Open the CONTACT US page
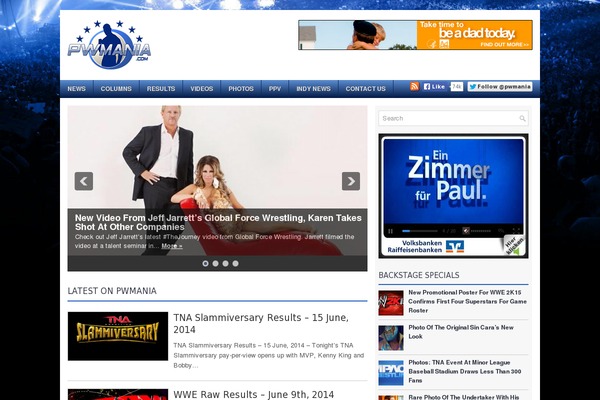This screenshot has height=400, width=600. pyautogui.click(x=366, y=89)
